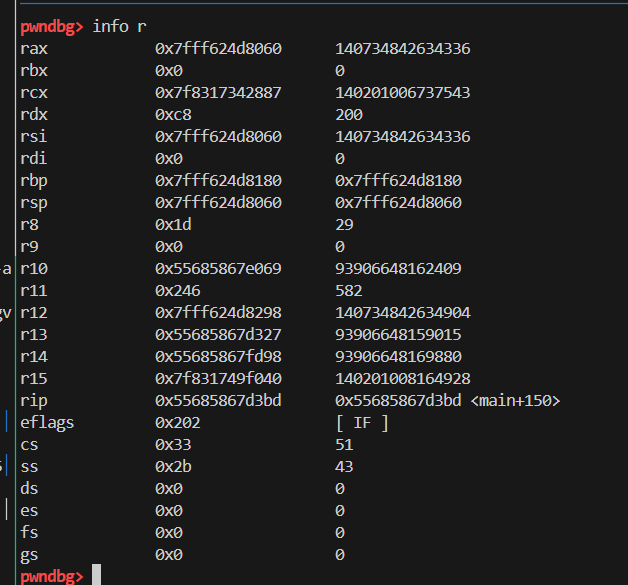Click the rsp hex value in second column

coord(218,202)
